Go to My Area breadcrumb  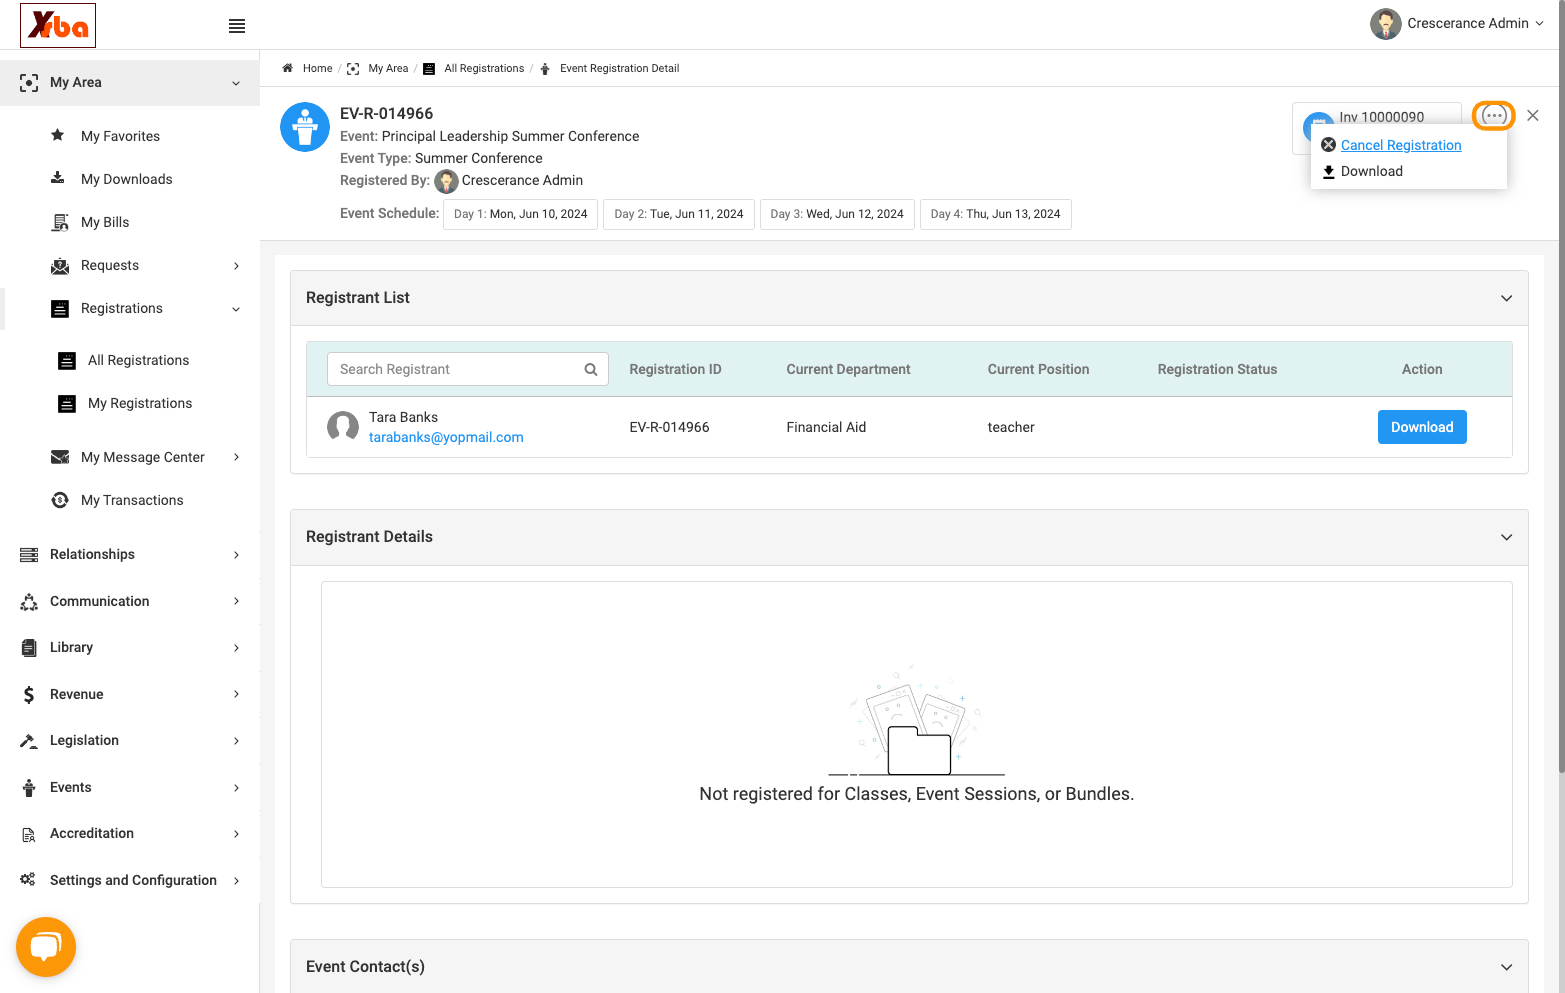click(x=388, y=68)
